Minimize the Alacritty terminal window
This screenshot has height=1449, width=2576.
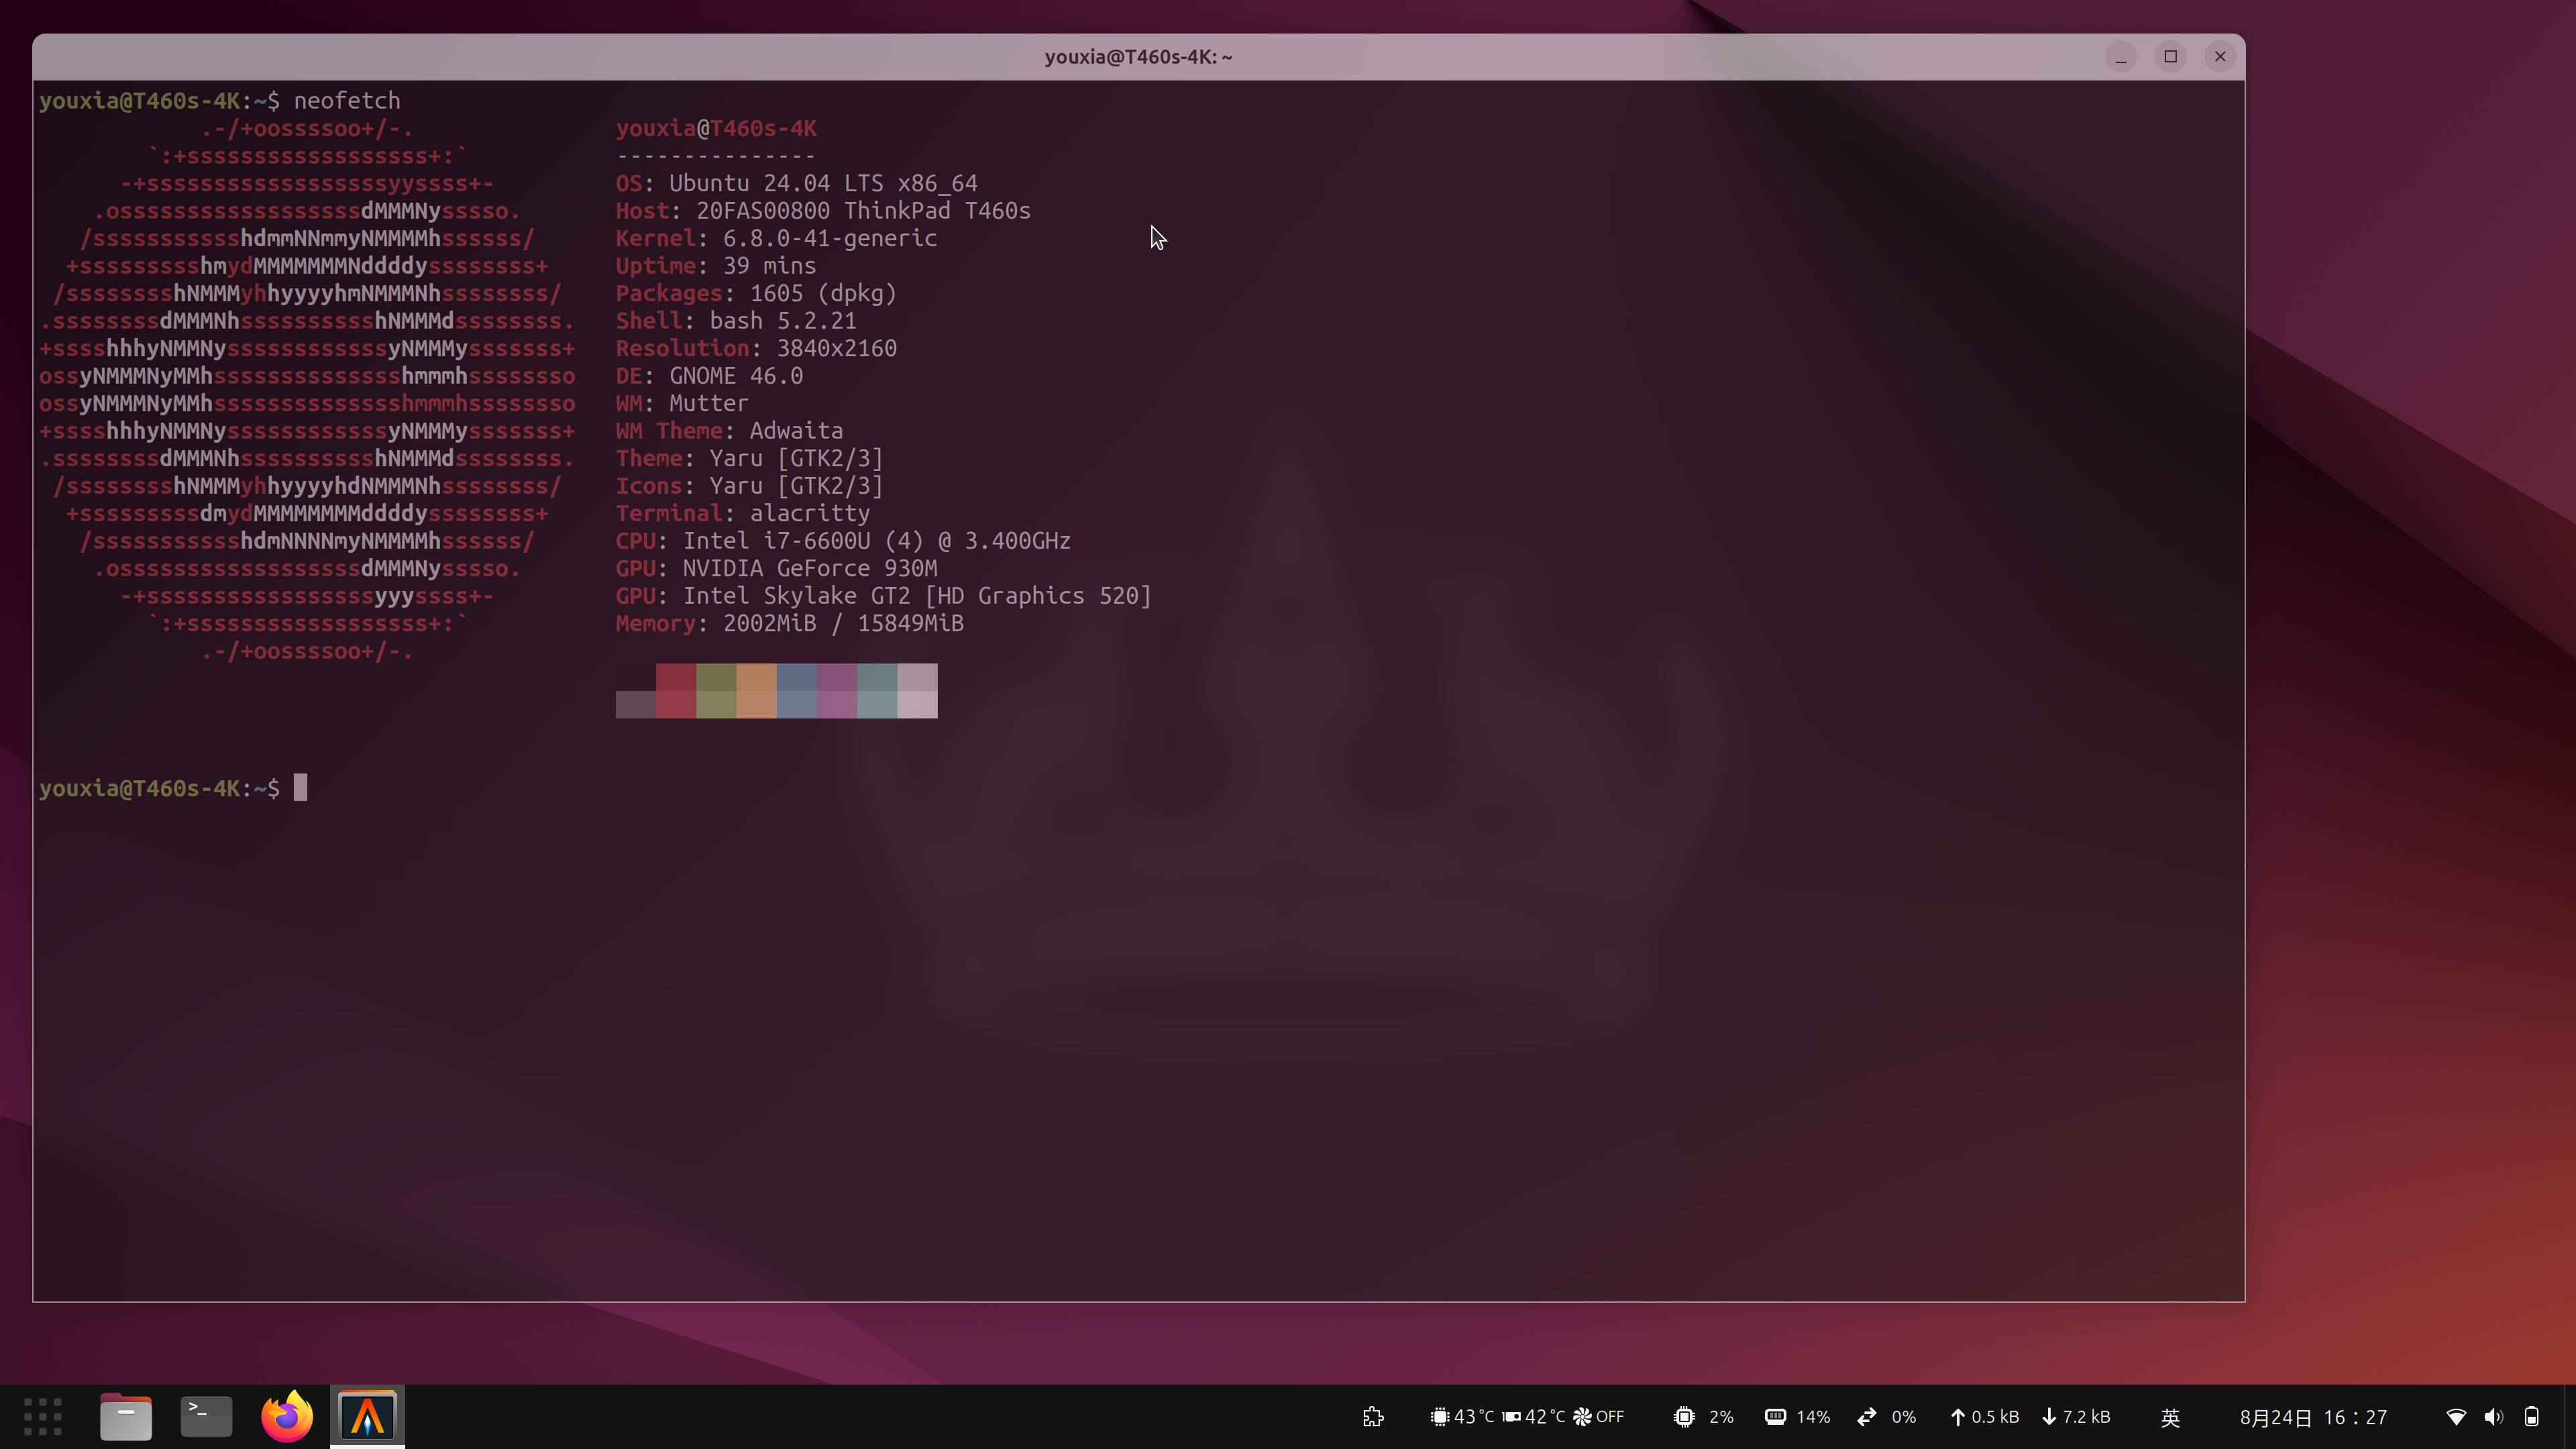click(2121, 57)
